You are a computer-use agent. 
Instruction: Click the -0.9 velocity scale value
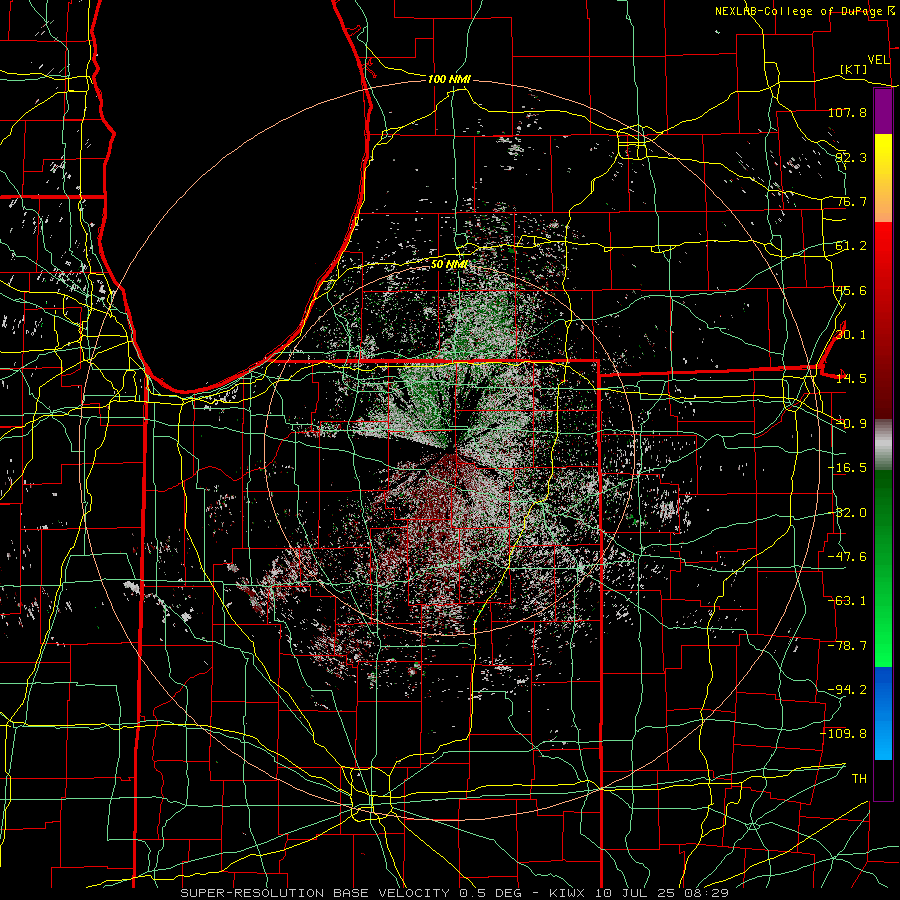click(851, 424)
